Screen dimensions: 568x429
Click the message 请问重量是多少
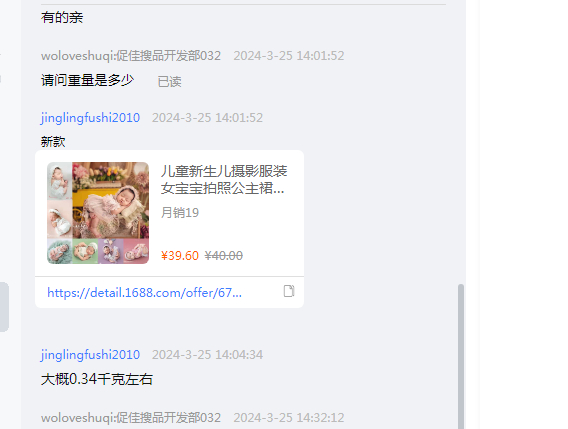pyautogui.click(x=87, y=80)
